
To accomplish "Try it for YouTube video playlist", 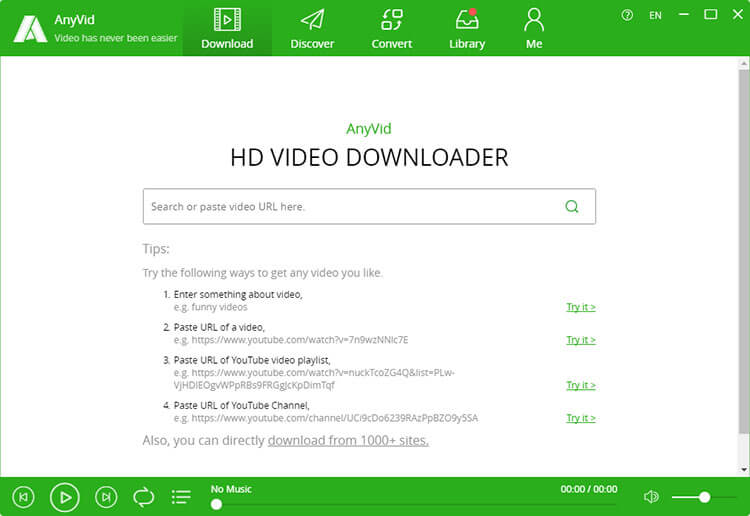I will click(x=581, y=385).
